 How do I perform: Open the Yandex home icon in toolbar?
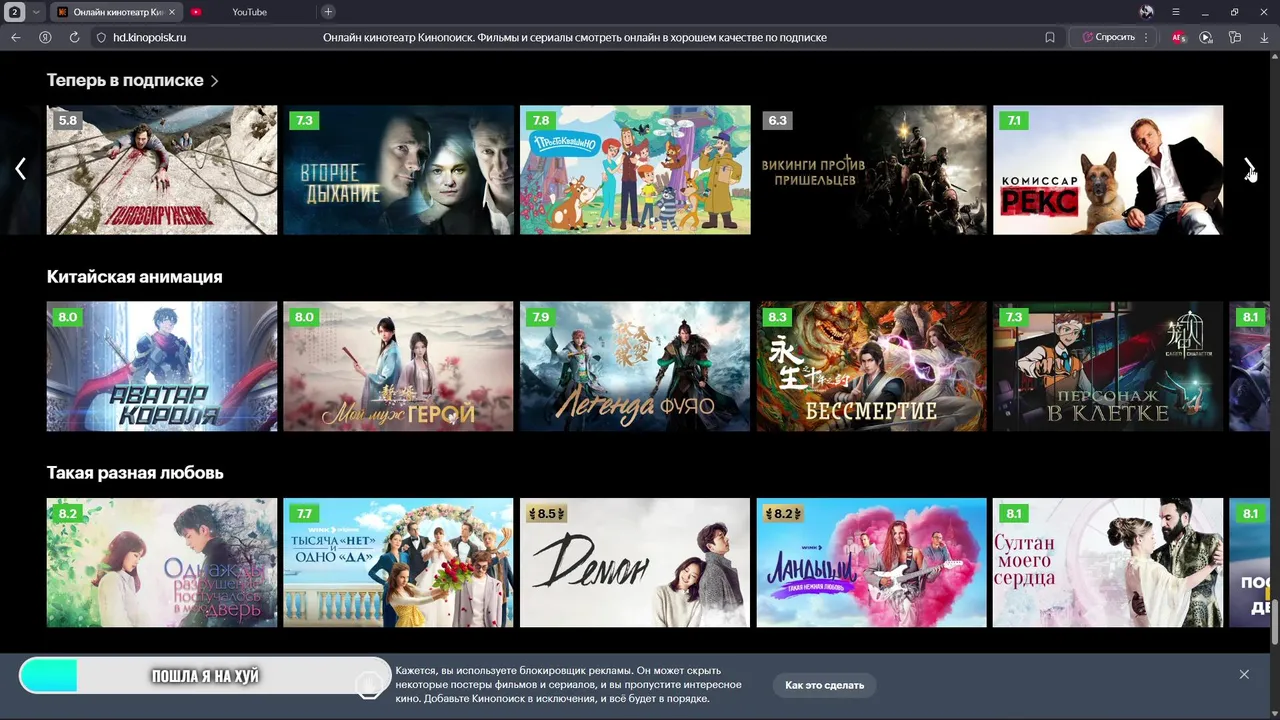tap(45, 37)
